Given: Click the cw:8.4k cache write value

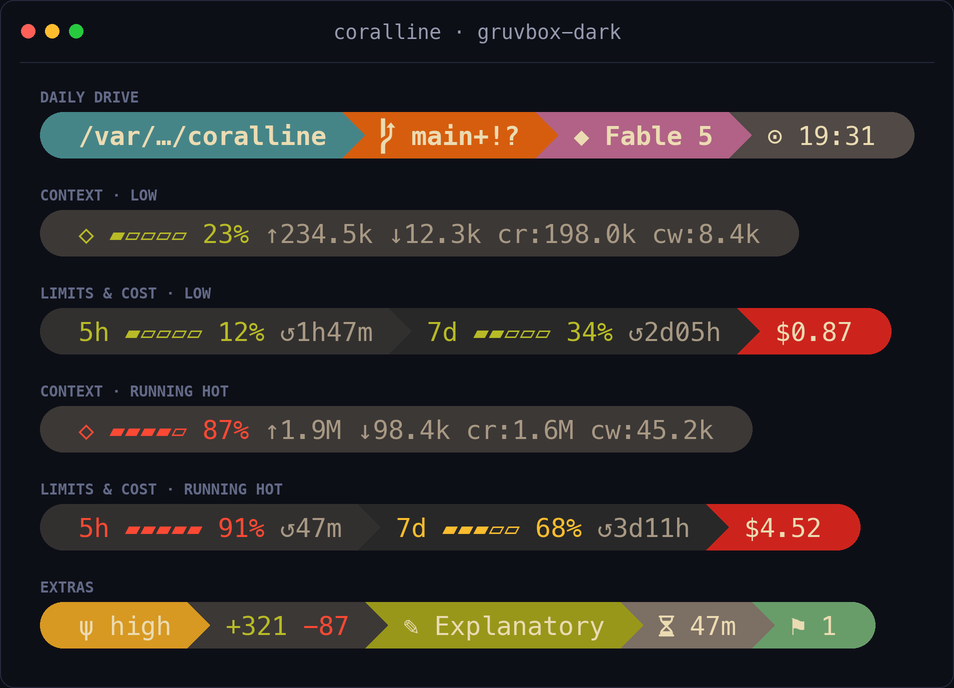Looking at the screenshot, I should click(x=706, y=234).
